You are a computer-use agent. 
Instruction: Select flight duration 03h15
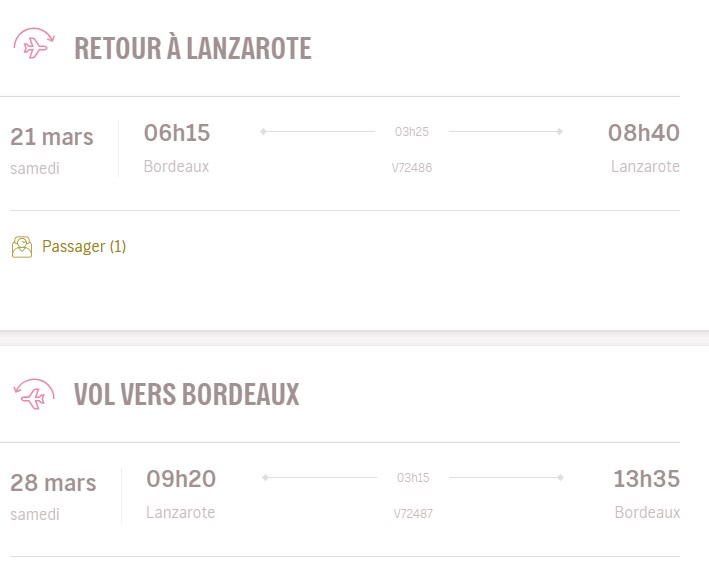(x=412, y=478)
